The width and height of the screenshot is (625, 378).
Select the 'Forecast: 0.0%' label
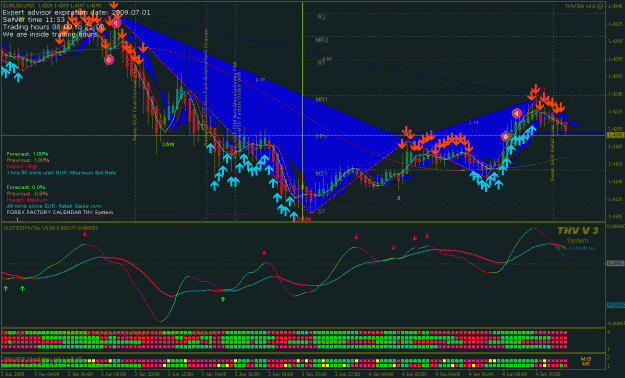pyautogui.click(x=26, y=187)
